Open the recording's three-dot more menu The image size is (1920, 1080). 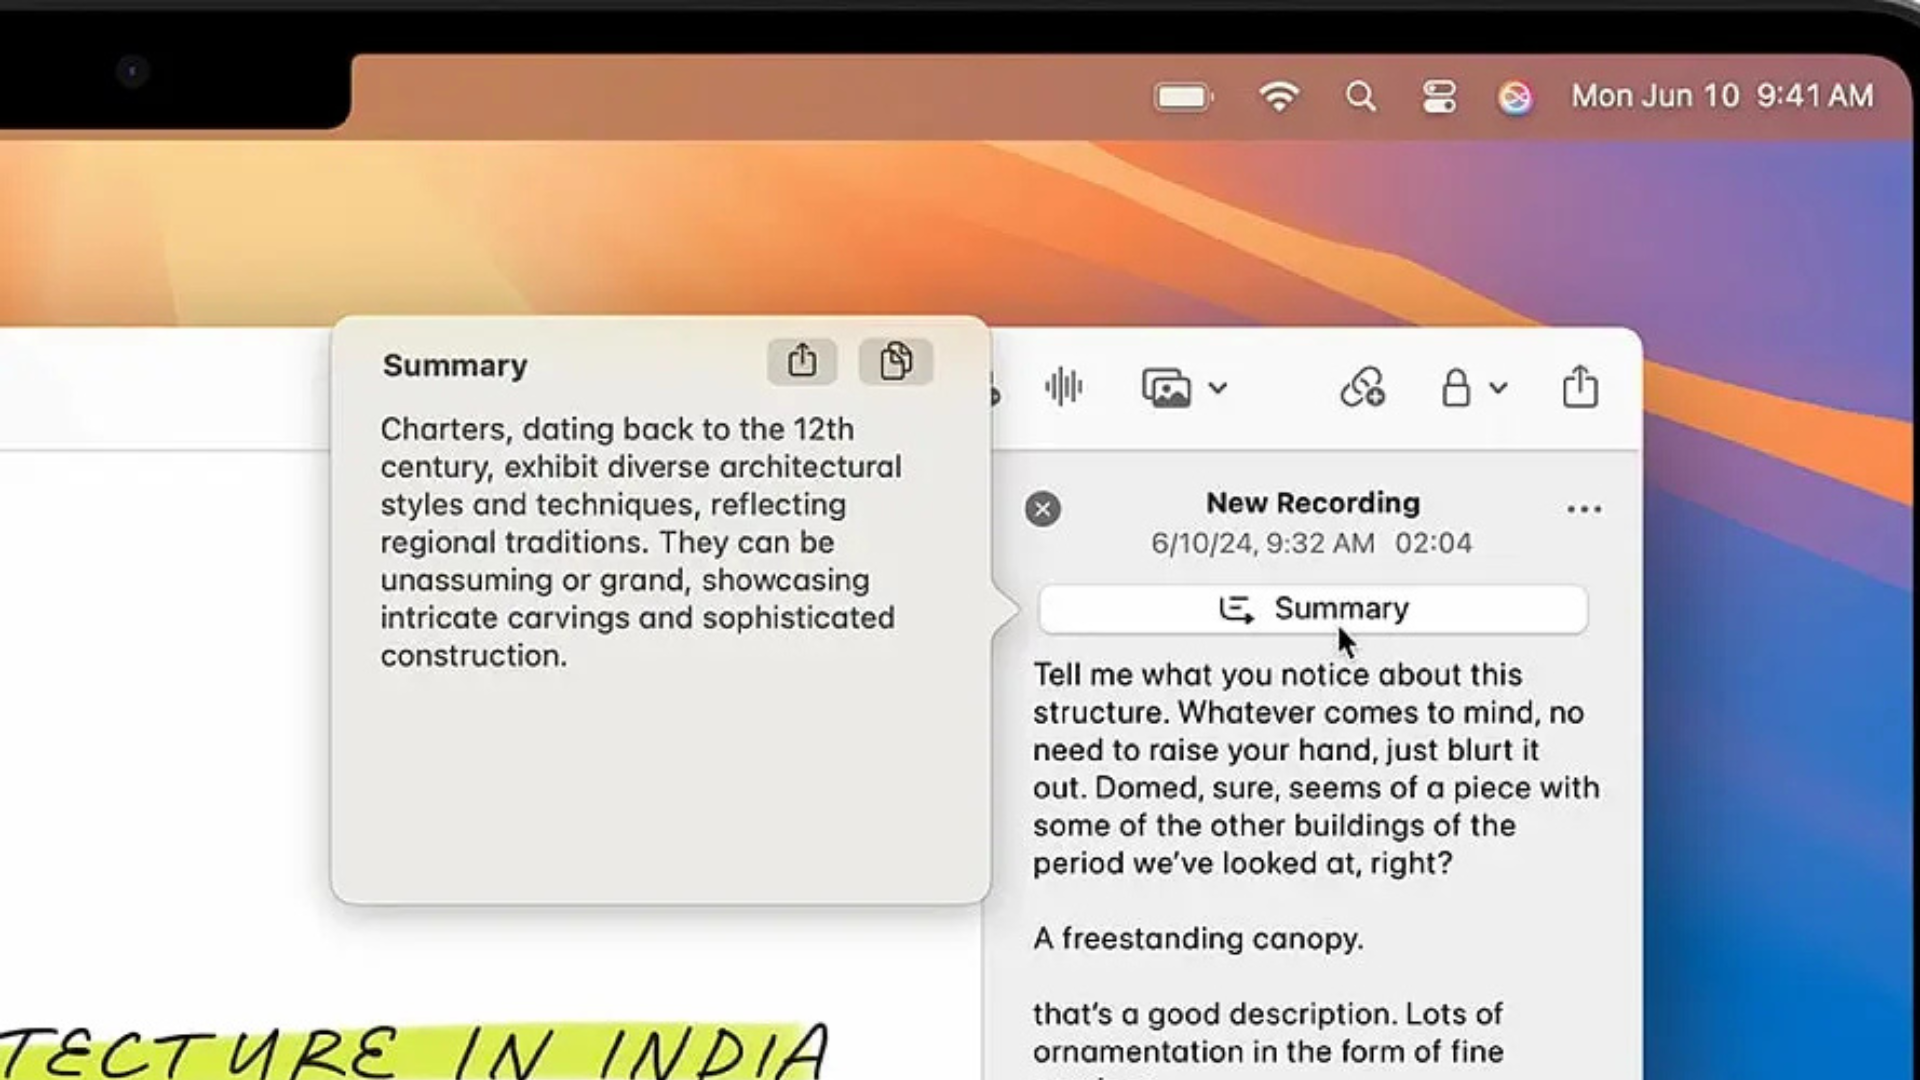(1583, 510)
